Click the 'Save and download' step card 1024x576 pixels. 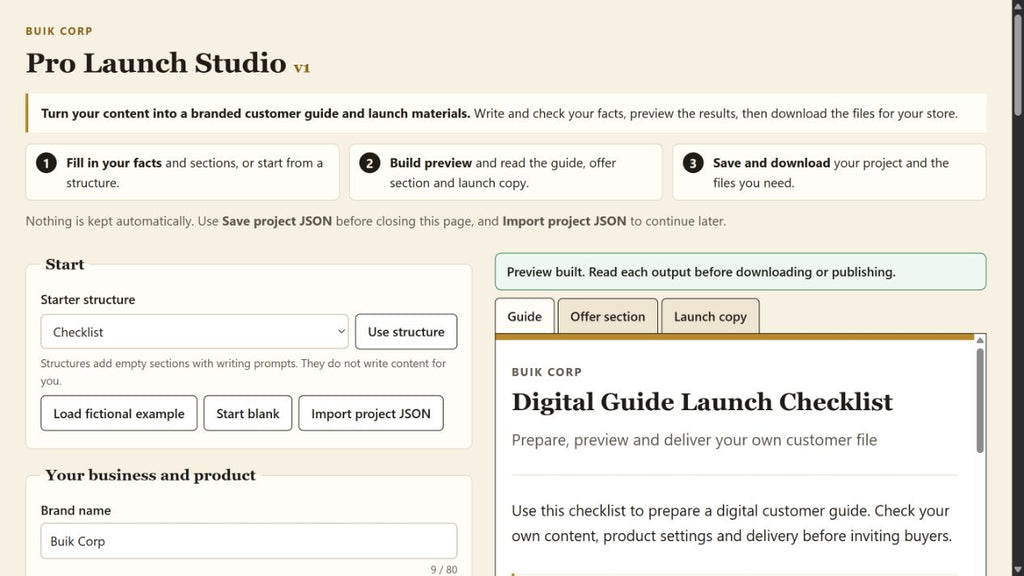[829, 172]
